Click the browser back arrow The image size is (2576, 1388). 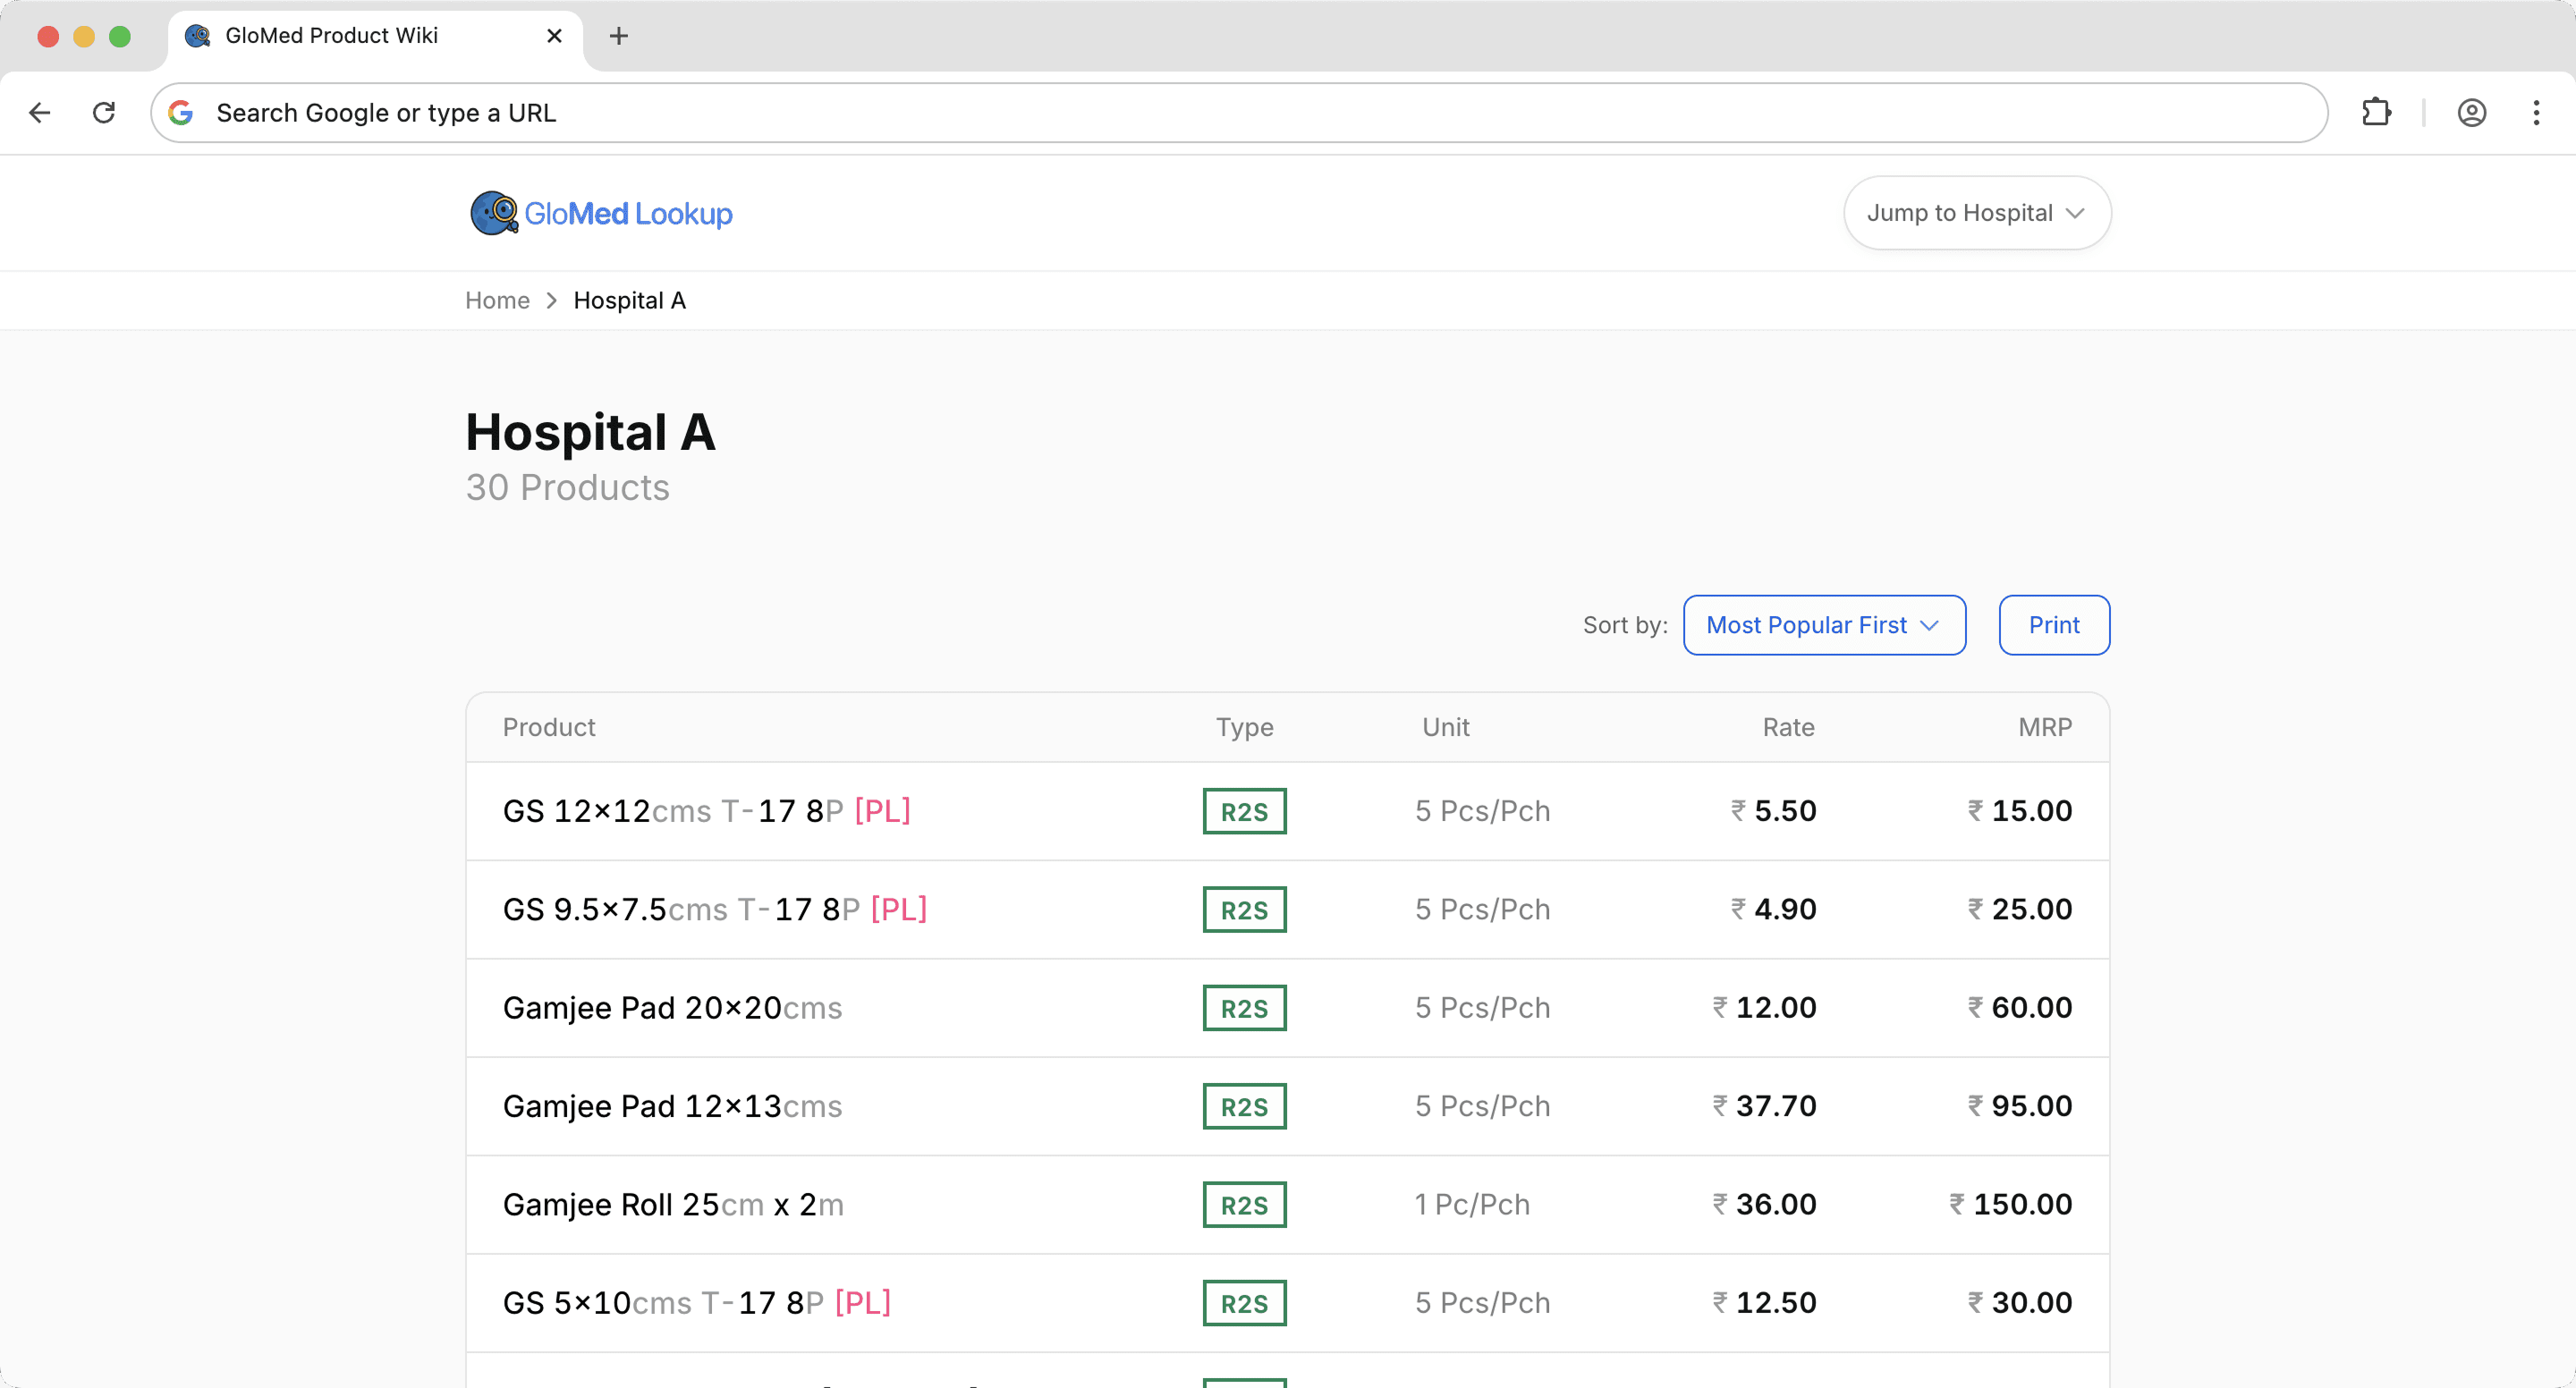[40, 113]
